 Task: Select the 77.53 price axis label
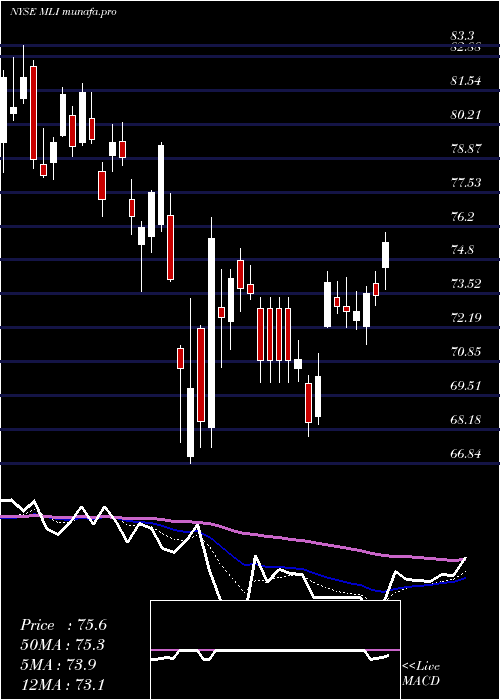(466, 183)
